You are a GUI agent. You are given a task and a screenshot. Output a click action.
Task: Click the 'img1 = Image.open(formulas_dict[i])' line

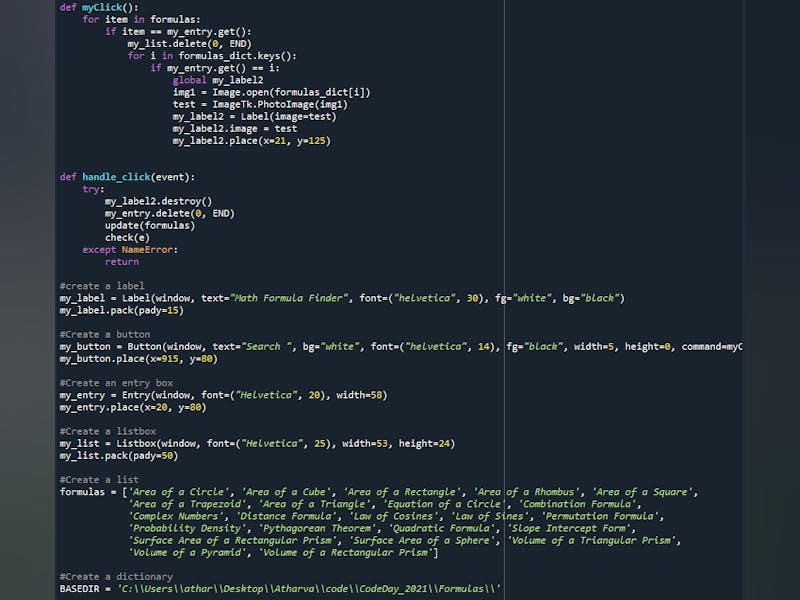[271, 92]
